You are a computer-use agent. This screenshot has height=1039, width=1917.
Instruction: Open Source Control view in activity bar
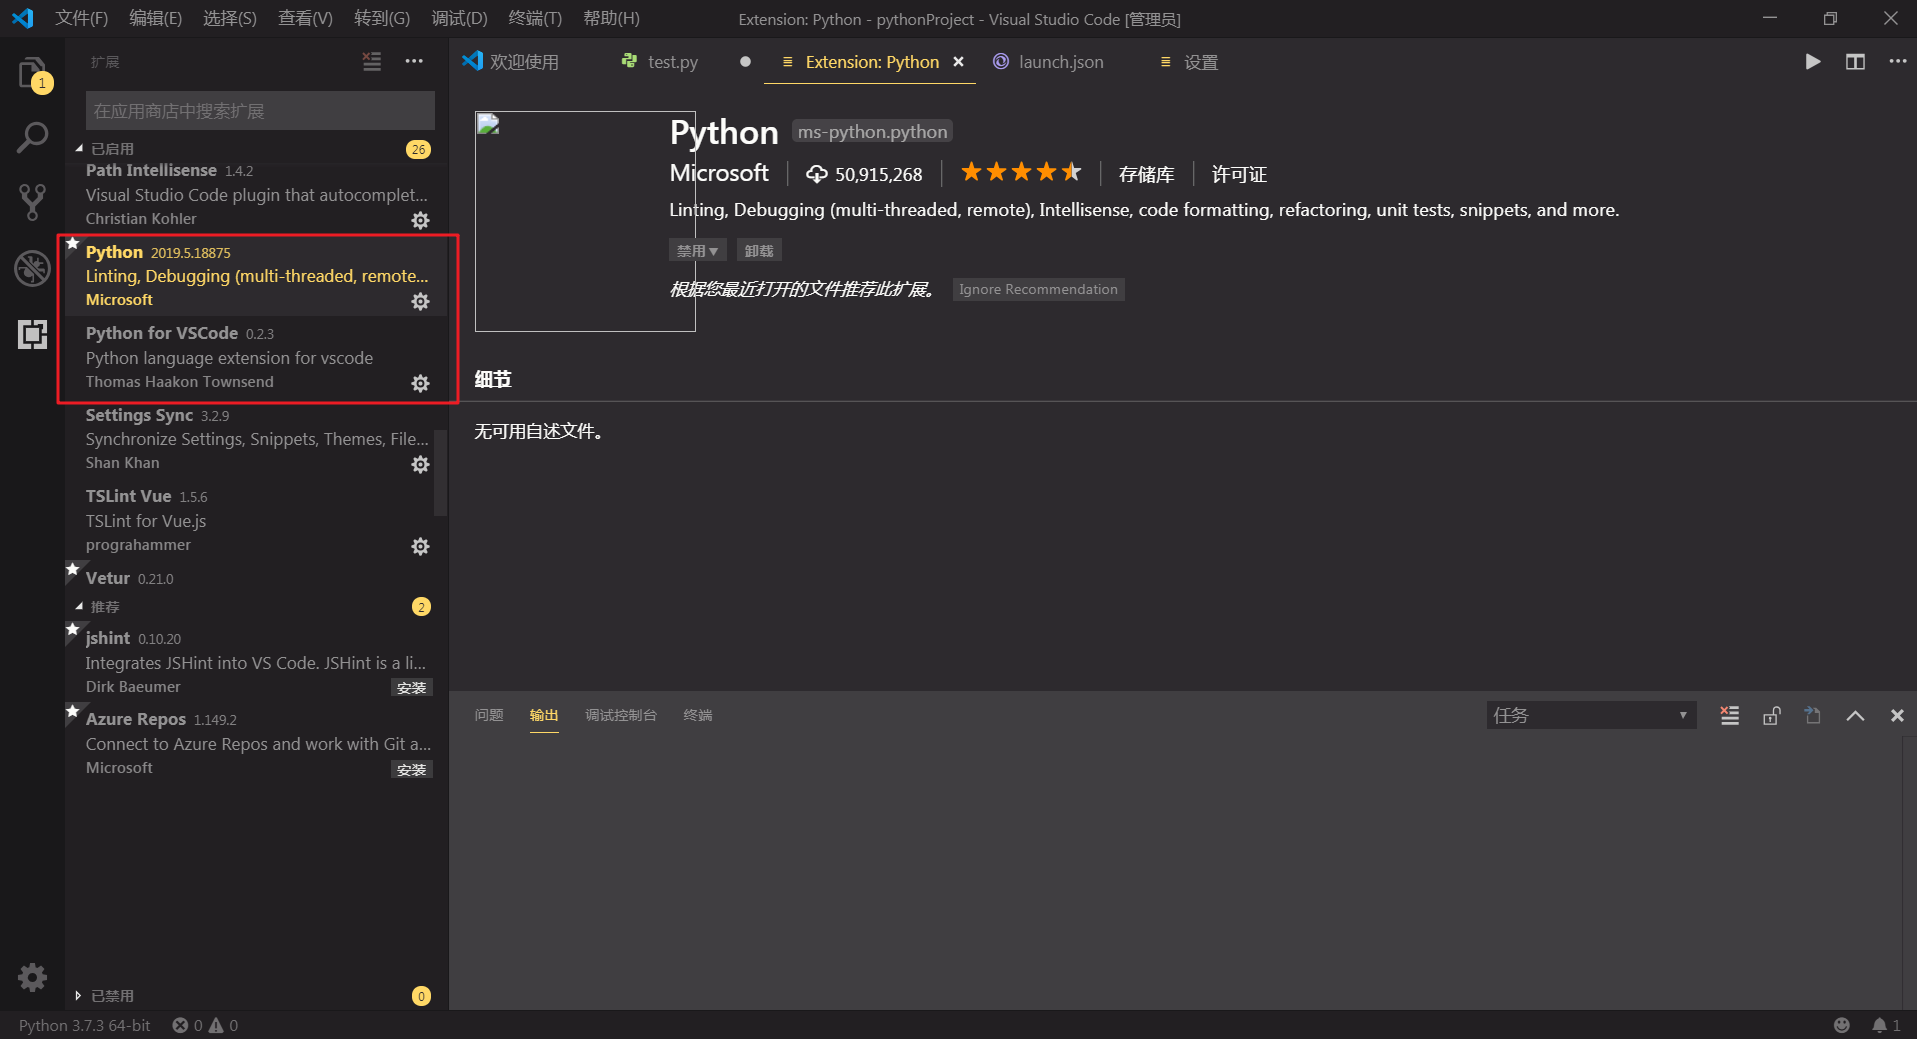32,202
